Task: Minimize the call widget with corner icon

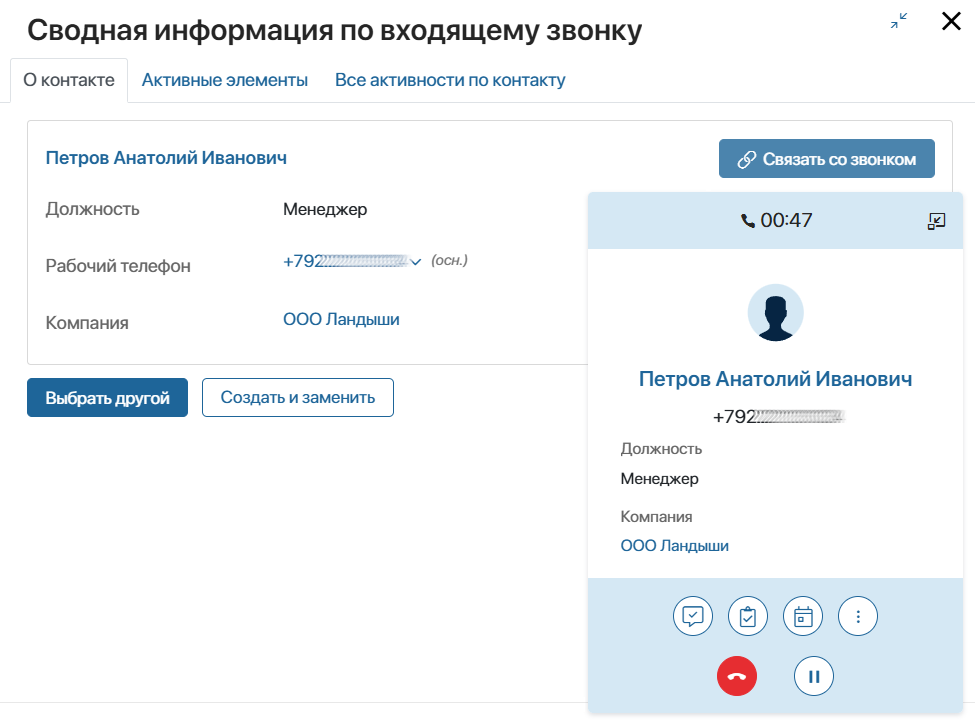Action: 936,221
